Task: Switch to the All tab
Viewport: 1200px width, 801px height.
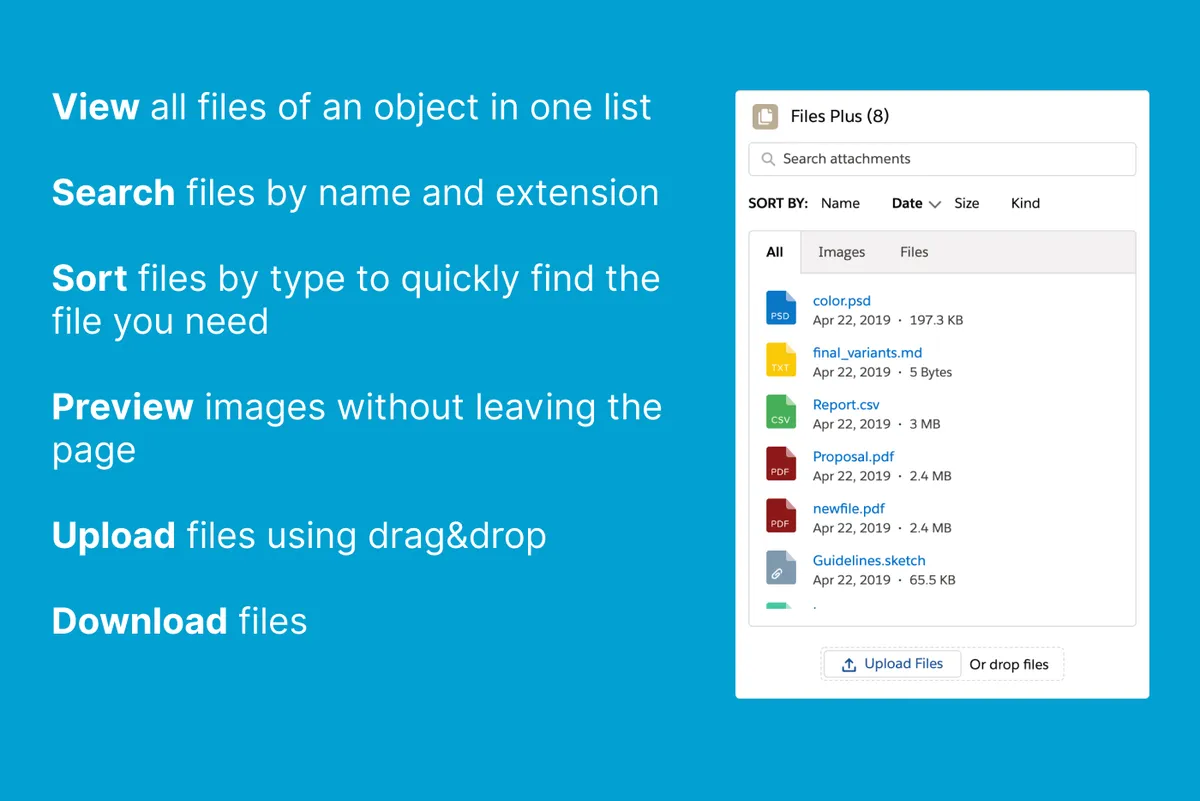Action: click(x=775, y=252)
